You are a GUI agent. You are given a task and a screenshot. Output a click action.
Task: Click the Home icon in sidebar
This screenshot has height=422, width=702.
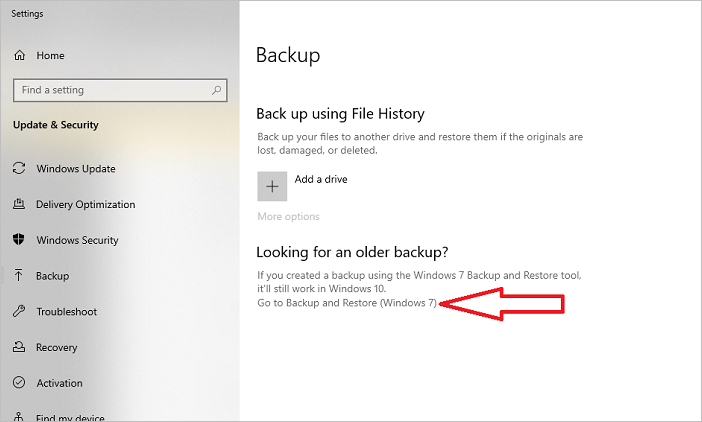click(19, 55)
